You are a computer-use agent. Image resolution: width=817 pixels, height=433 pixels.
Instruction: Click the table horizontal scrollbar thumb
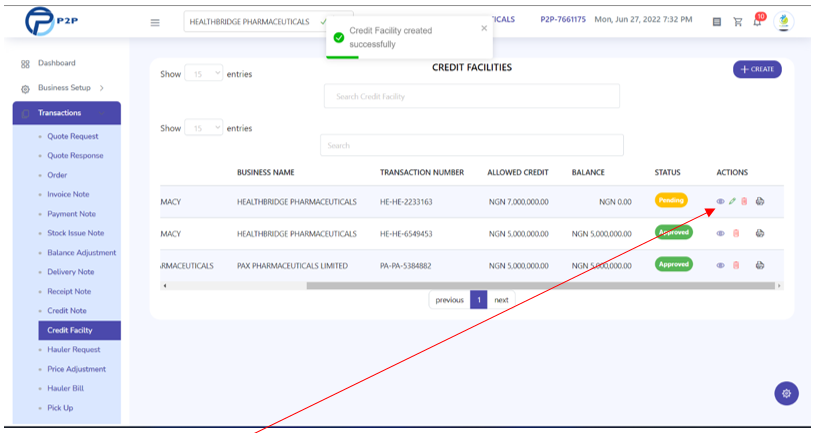[x=540, y=286]
